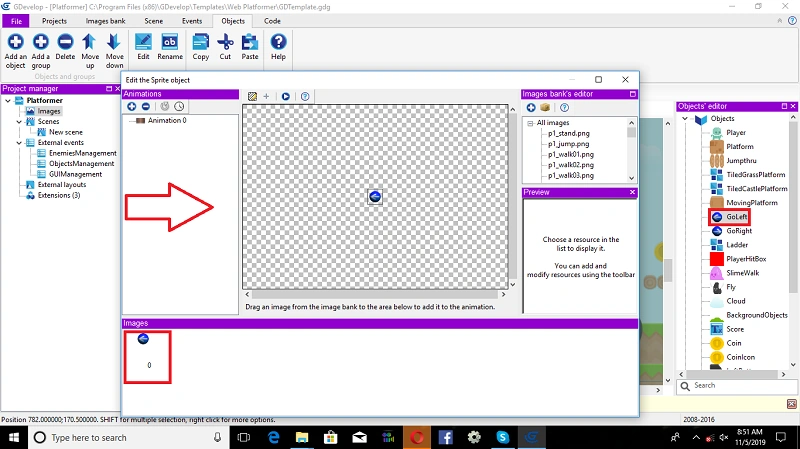The image size is (800, 449).
Task: Click the Add an object ribbon icon
Action: (x=15, y=42)
